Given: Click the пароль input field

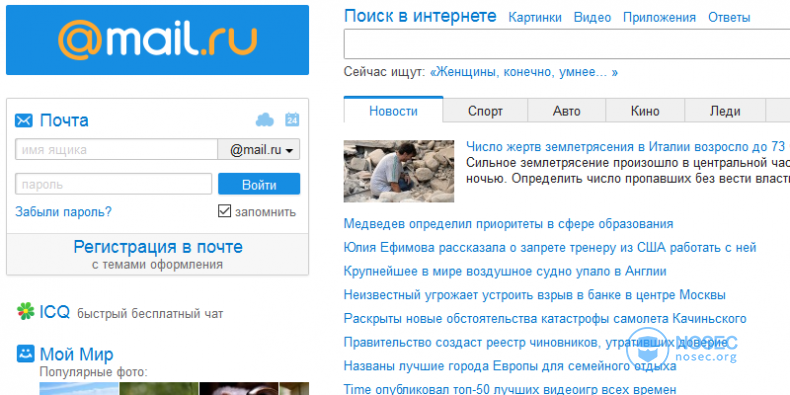Looking at the screenshot, I should click(113, 184).
